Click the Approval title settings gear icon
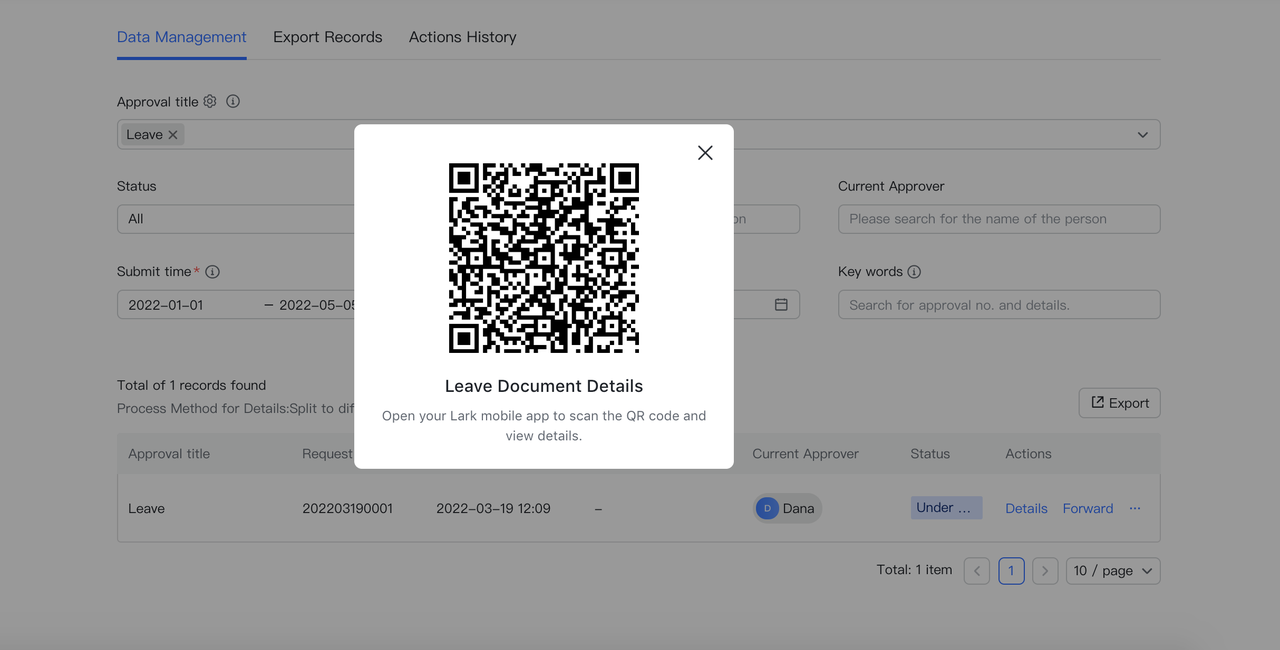 (x=210, y=101)
